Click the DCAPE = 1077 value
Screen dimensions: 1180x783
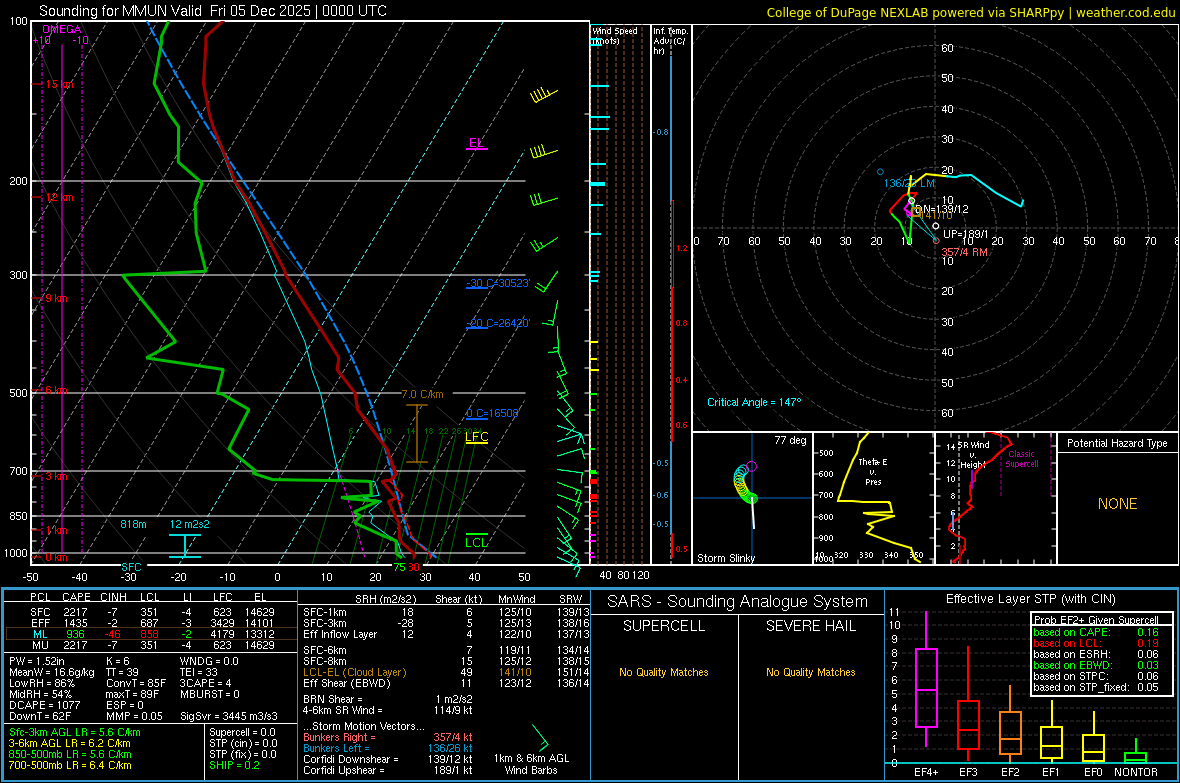[x=45, y=705]
